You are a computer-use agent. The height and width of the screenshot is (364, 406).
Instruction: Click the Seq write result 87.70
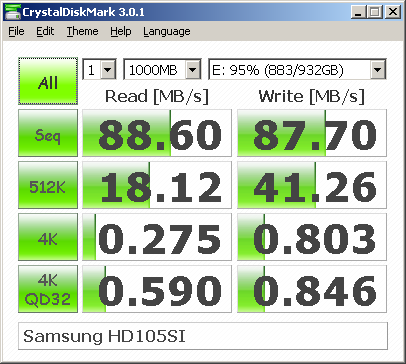click(312, 133)
